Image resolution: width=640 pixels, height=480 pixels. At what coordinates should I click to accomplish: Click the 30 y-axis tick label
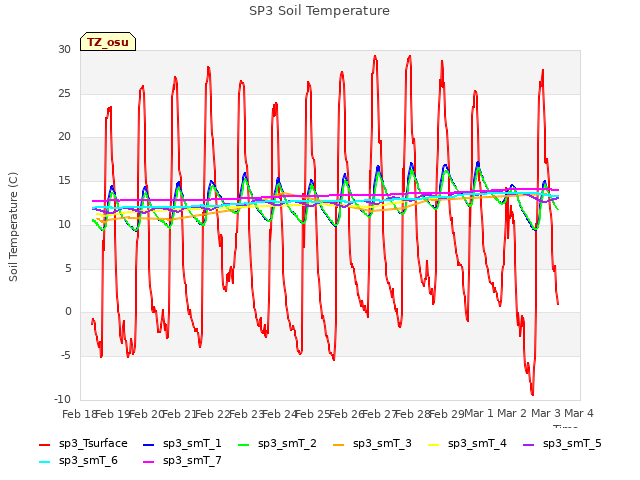[x=64, y=49]
